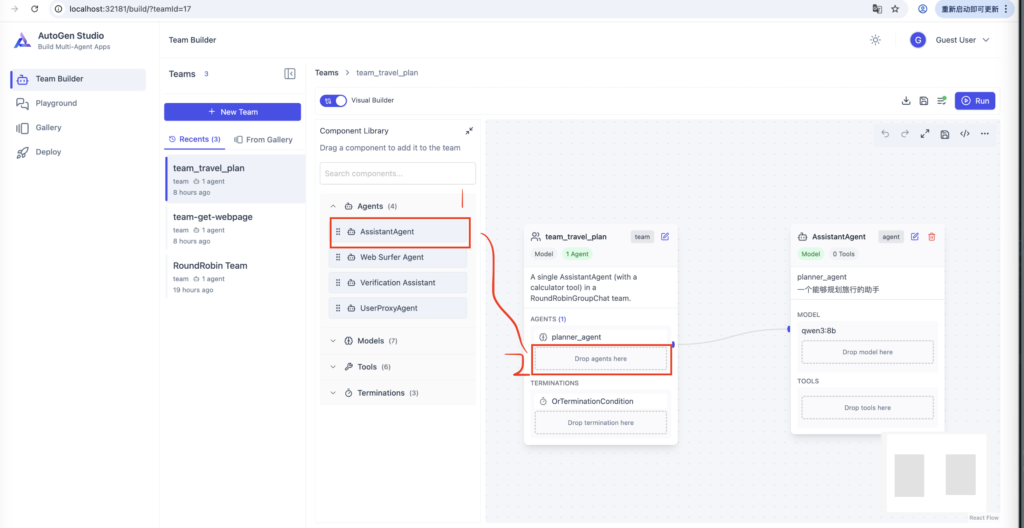Click the Verification Assistant drag handle
Image resolution: width=1024 pixels, height=528 pixels.
[x=338, y=283]
